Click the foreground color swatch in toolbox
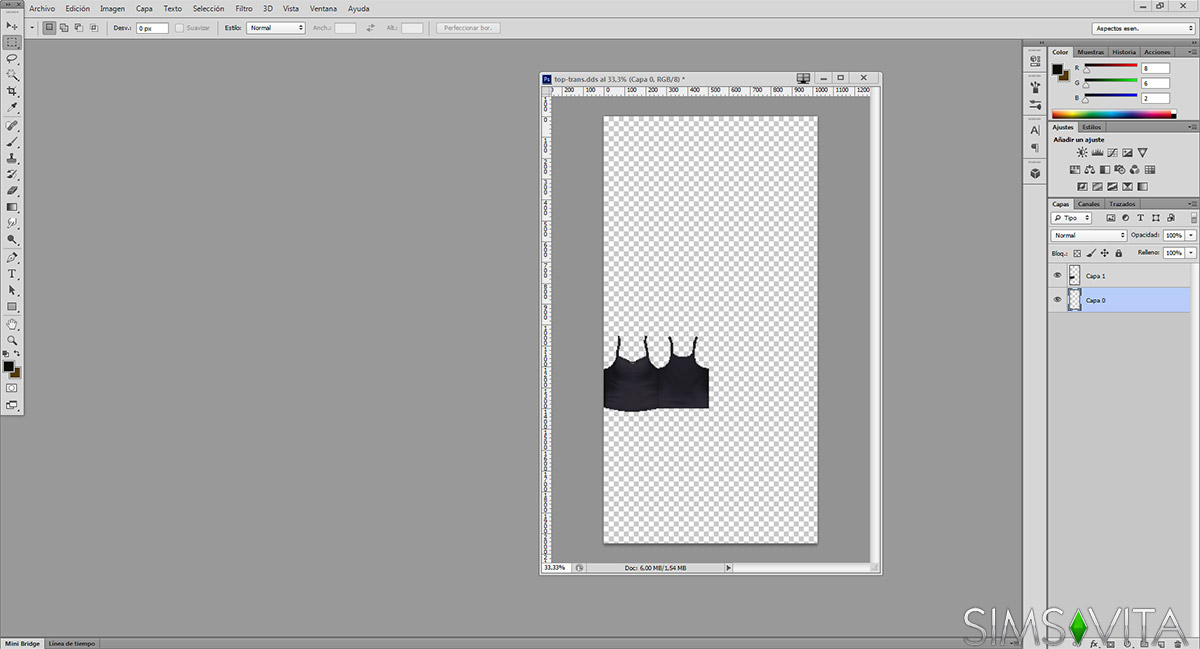Screen dimensions: 1200x649 pos(9,367)
